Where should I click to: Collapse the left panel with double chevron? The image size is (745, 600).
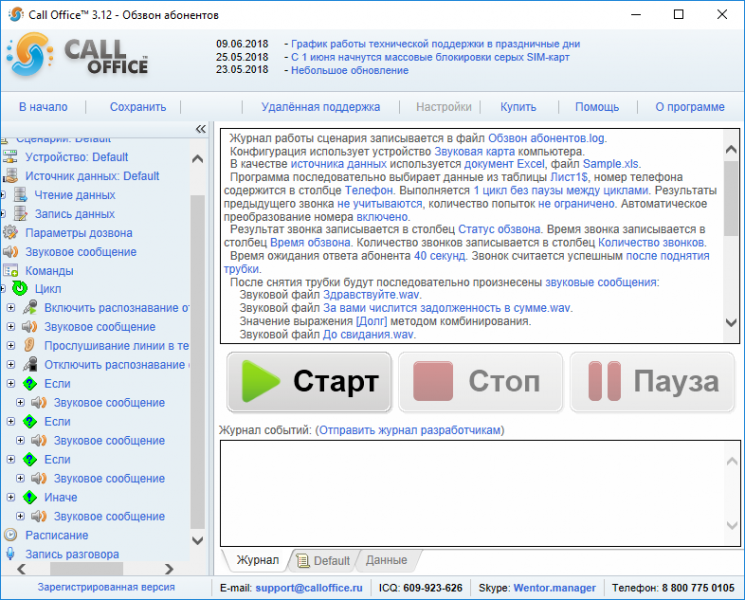pos(201,129)
